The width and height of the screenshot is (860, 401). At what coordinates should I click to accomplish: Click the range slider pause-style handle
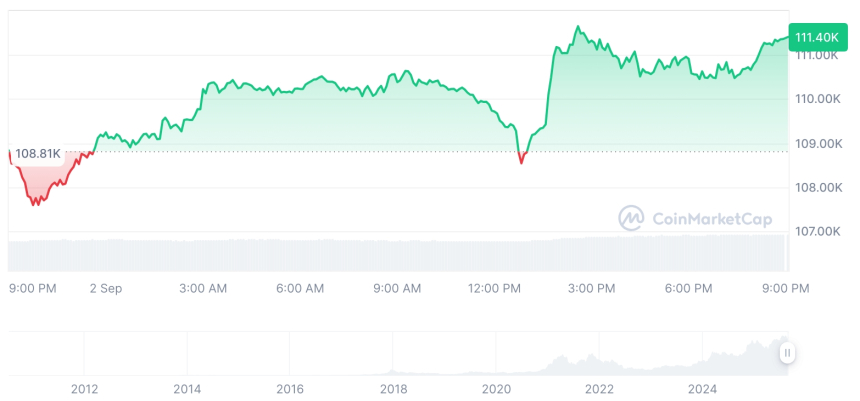pyautogui.click(x=788, y=353)
